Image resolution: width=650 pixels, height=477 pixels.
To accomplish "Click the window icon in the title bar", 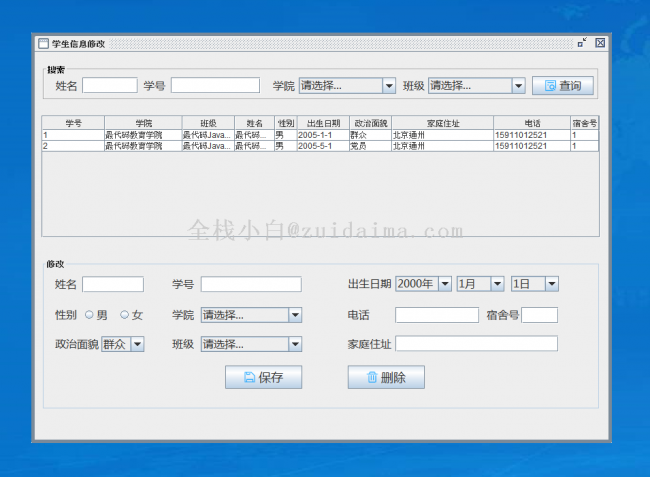I will coord(43,43).
